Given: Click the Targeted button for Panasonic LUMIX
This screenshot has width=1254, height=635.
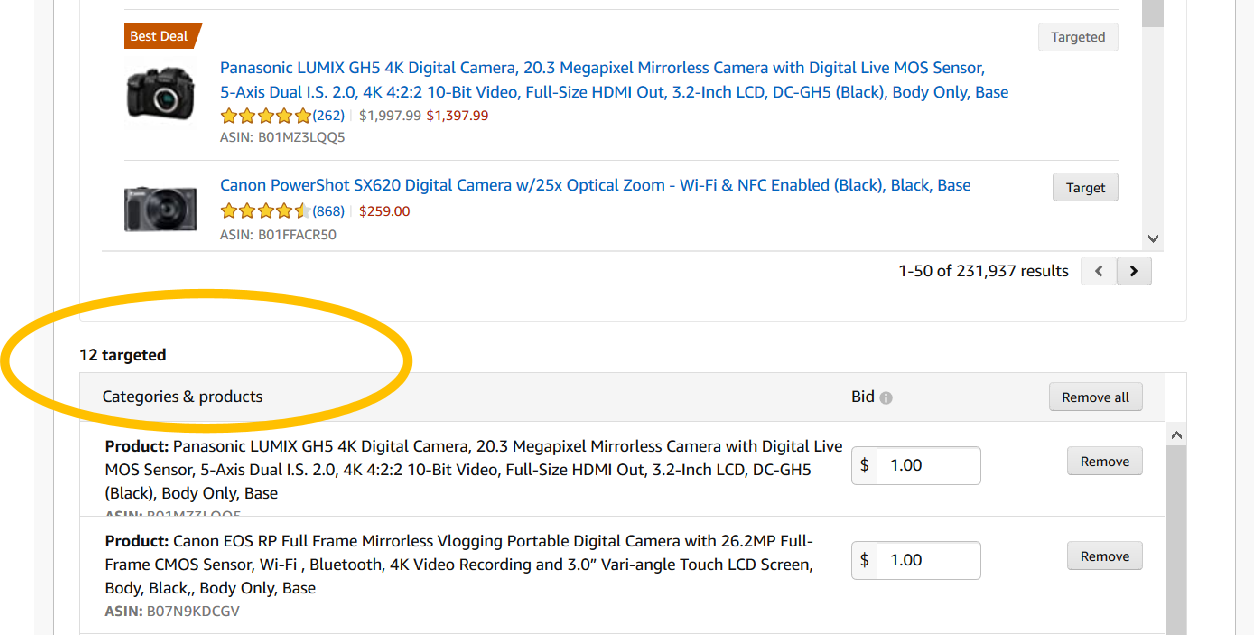Looking at the screenshot, I should click(1077, 38).
